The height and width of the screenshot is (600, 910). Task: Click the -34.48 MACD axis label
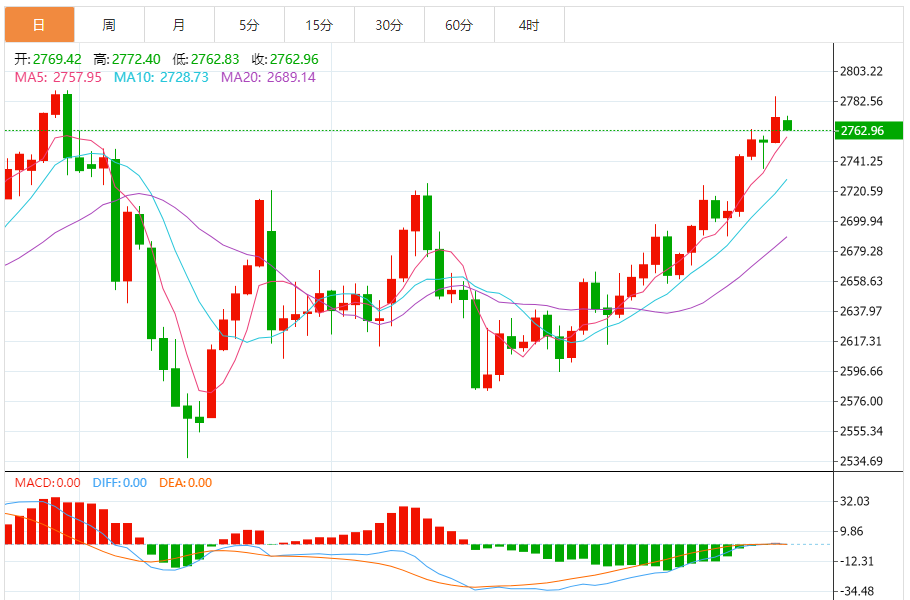[x=857, y=591]
